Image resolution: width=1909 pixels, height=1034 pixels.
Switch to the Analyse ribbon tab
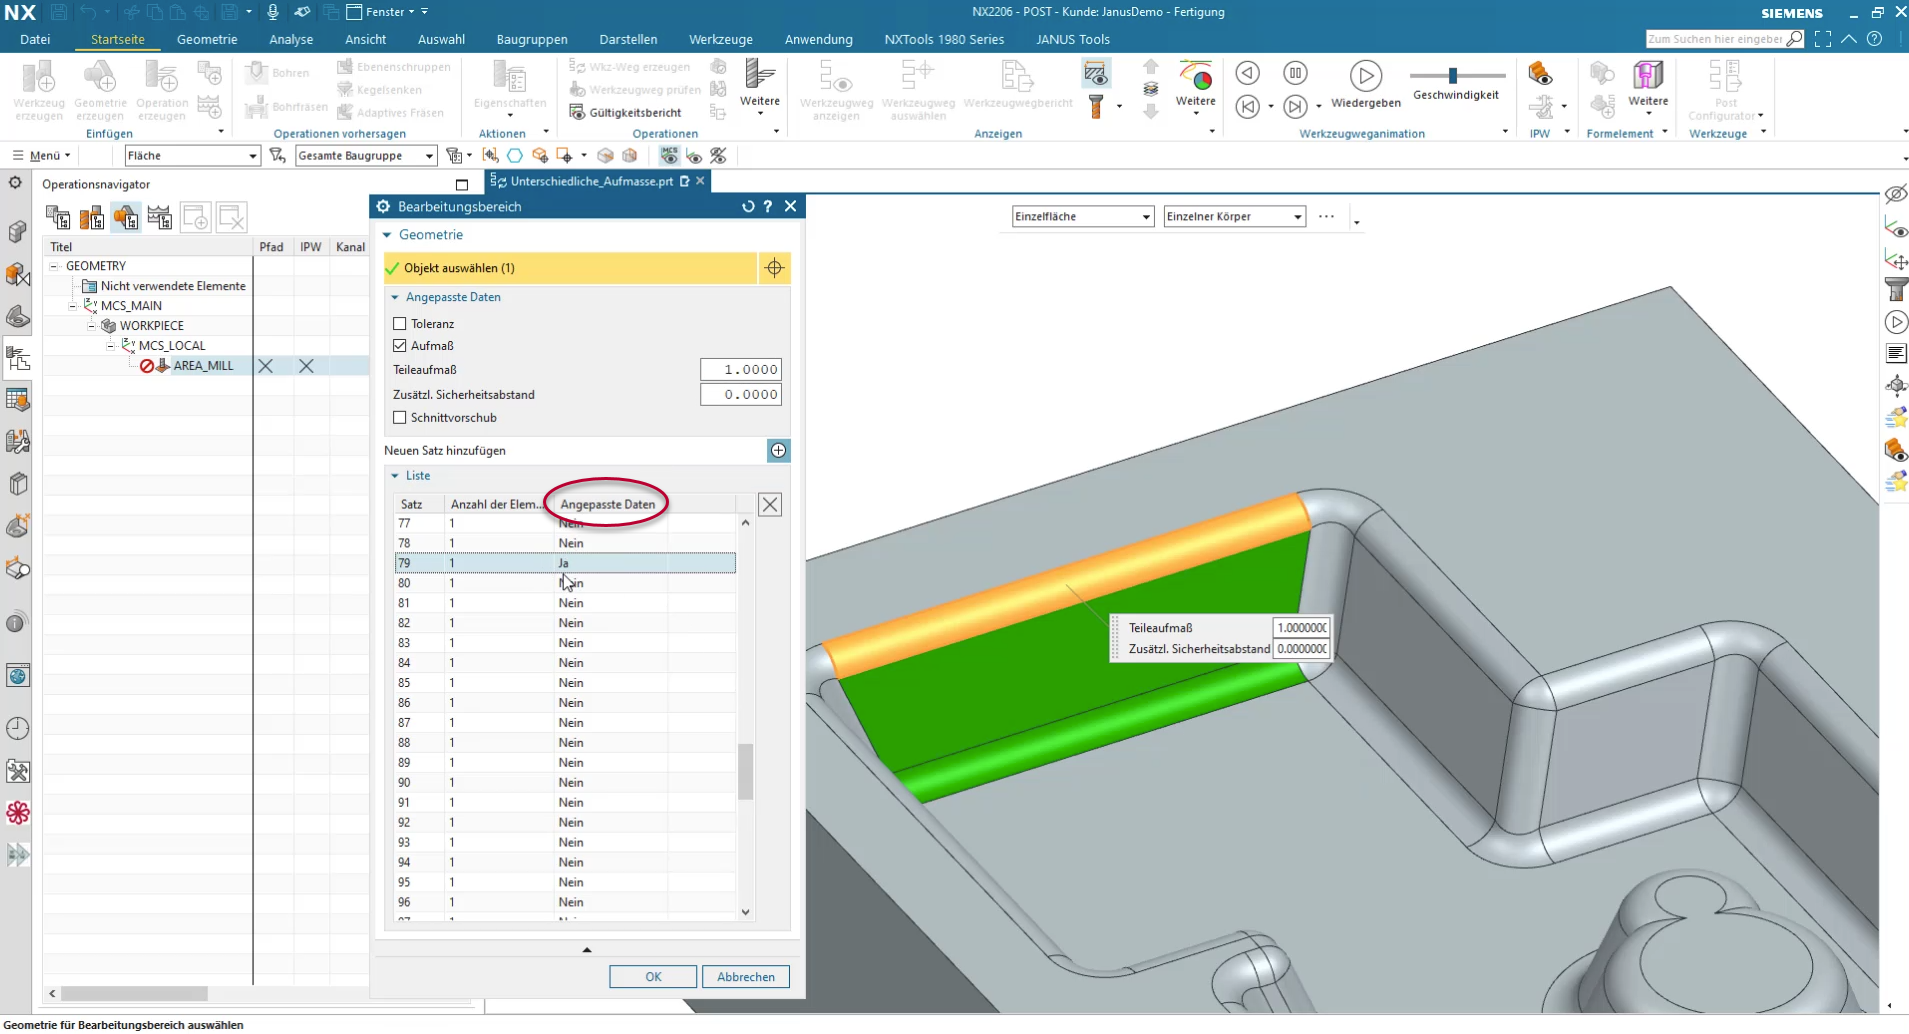tap(291, 40)
